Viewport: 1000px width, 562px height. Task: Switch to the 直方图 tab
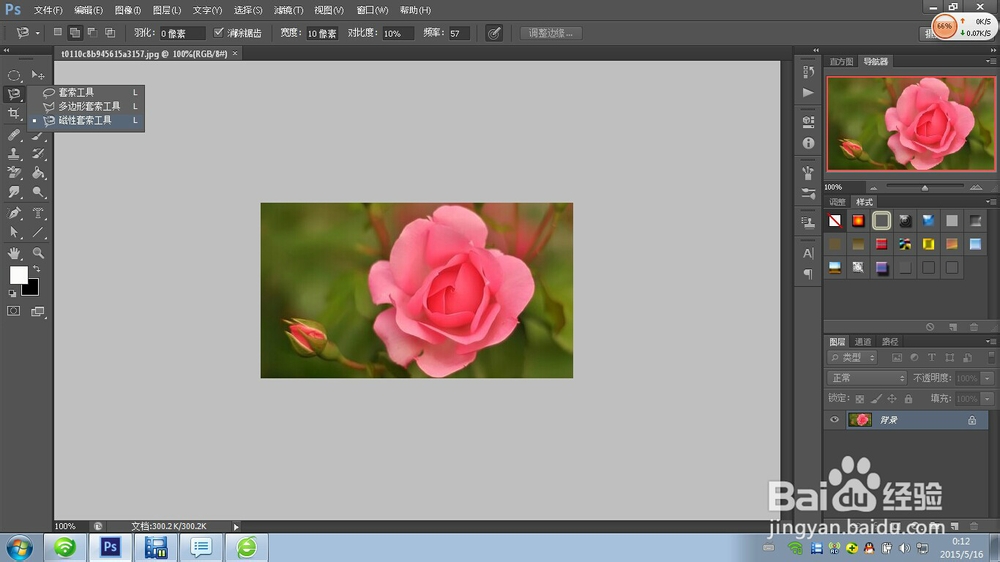[841, 61]
